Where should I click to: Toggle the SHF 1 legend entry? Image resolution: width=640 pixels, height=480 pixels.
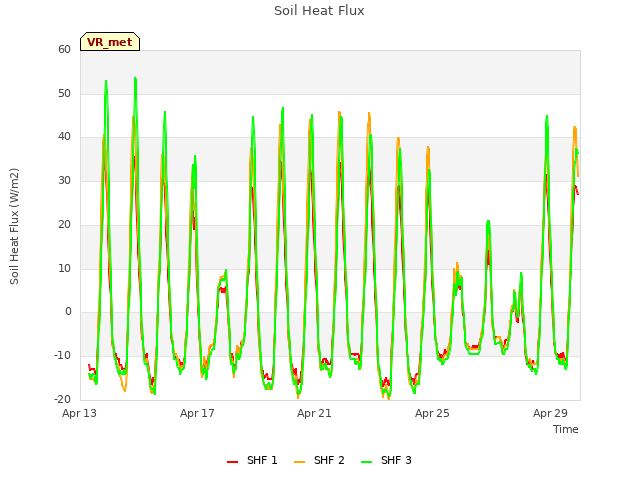click(x=252, y=460)
